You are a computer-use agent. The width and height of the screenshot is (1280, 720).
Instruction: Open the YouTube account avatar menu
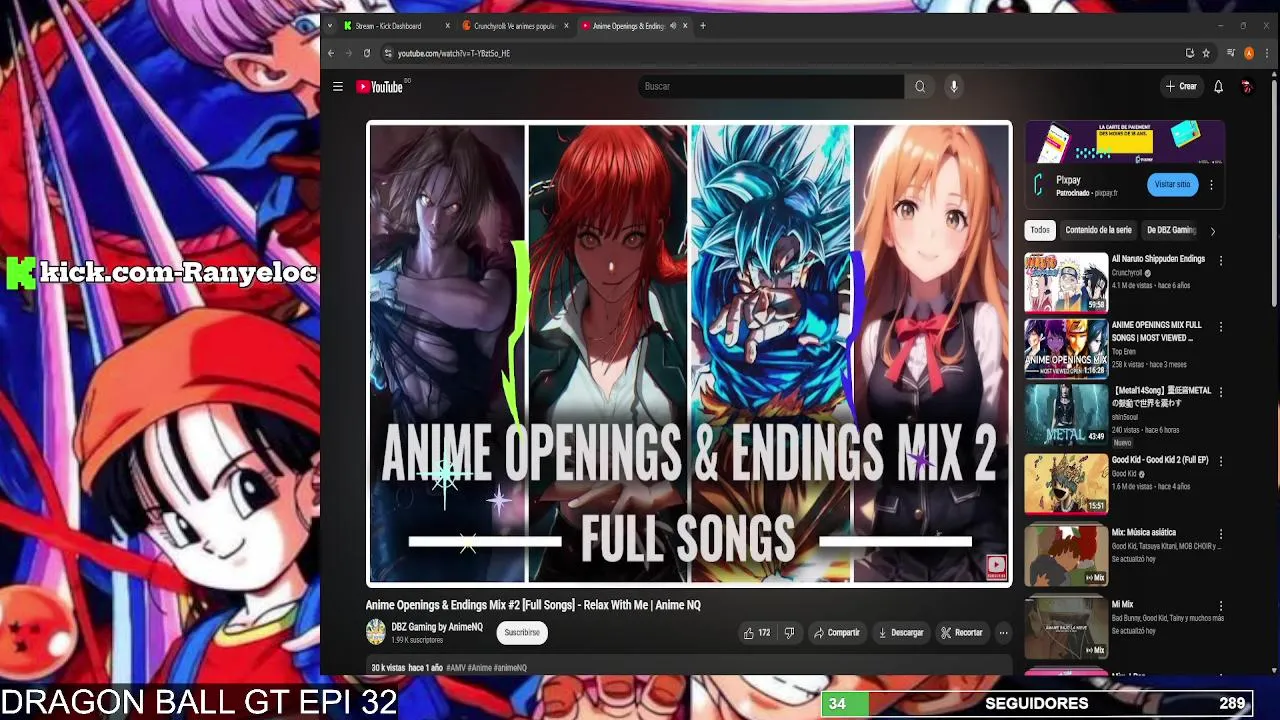tap(1246, 87)
